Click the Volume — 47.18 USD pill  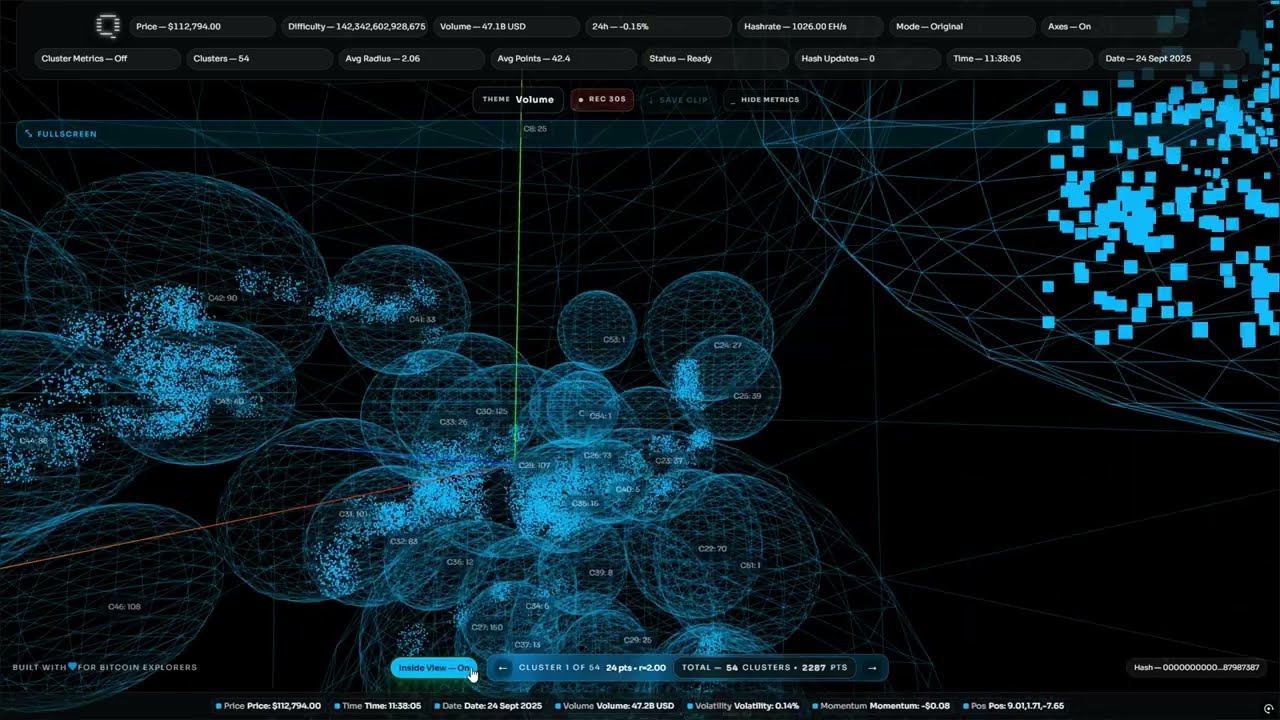[x=508, y=27]
